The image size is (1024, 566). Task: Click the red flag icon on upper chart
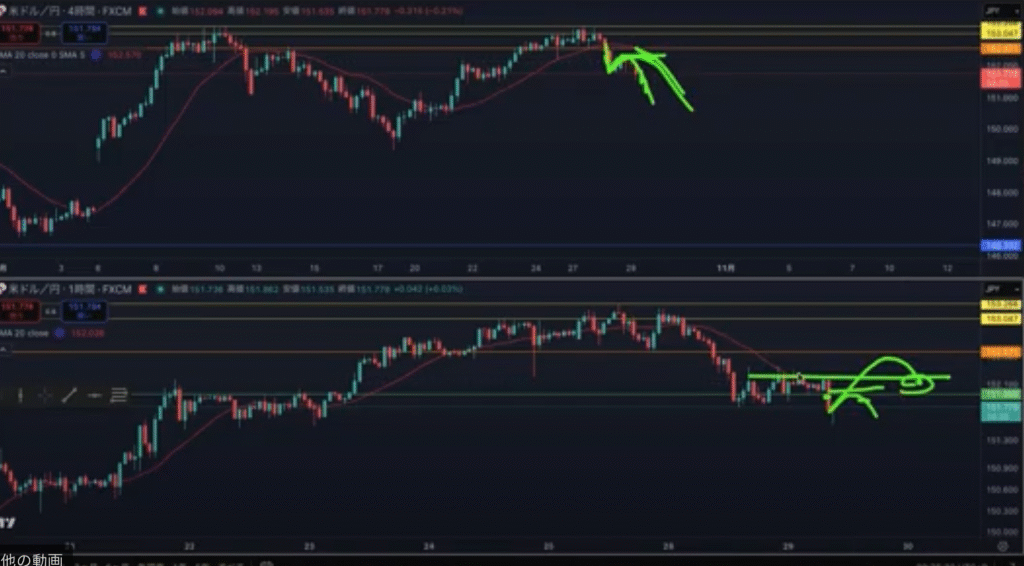[144, 9]
